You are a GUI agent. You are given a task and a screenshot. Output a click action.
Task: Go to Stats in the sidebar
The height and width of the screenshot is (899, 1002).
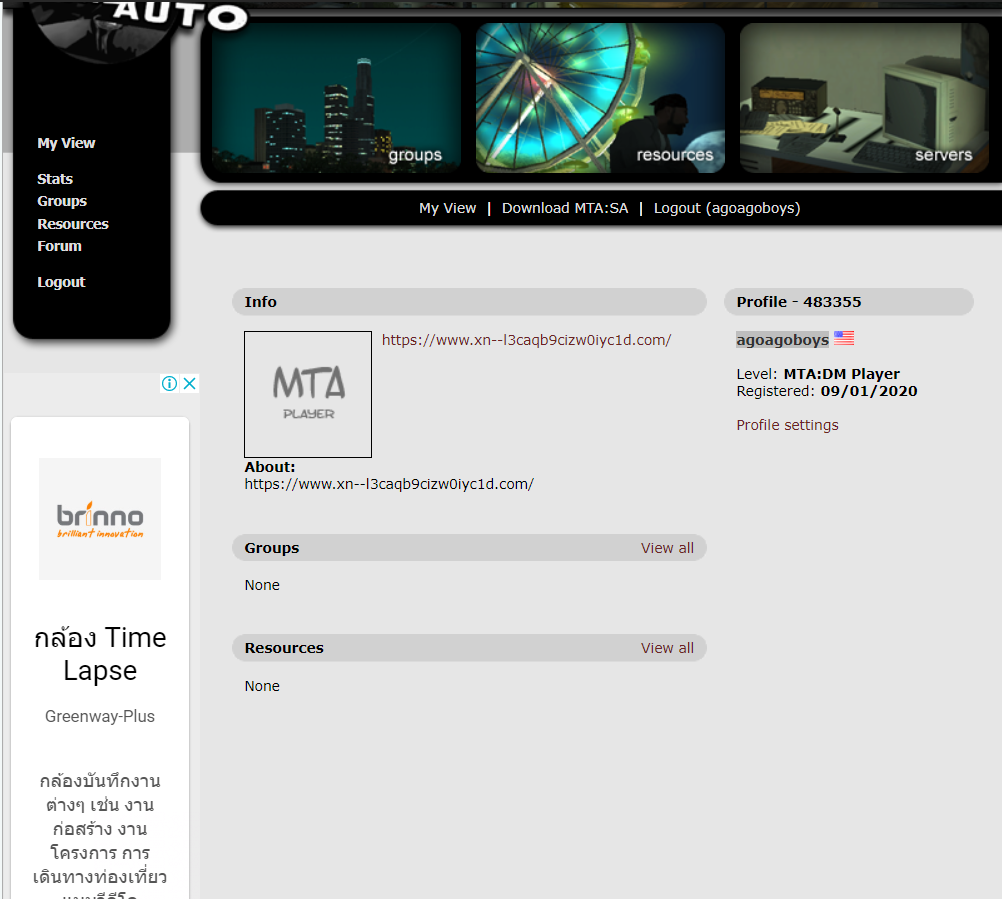(x=55, y=179)
